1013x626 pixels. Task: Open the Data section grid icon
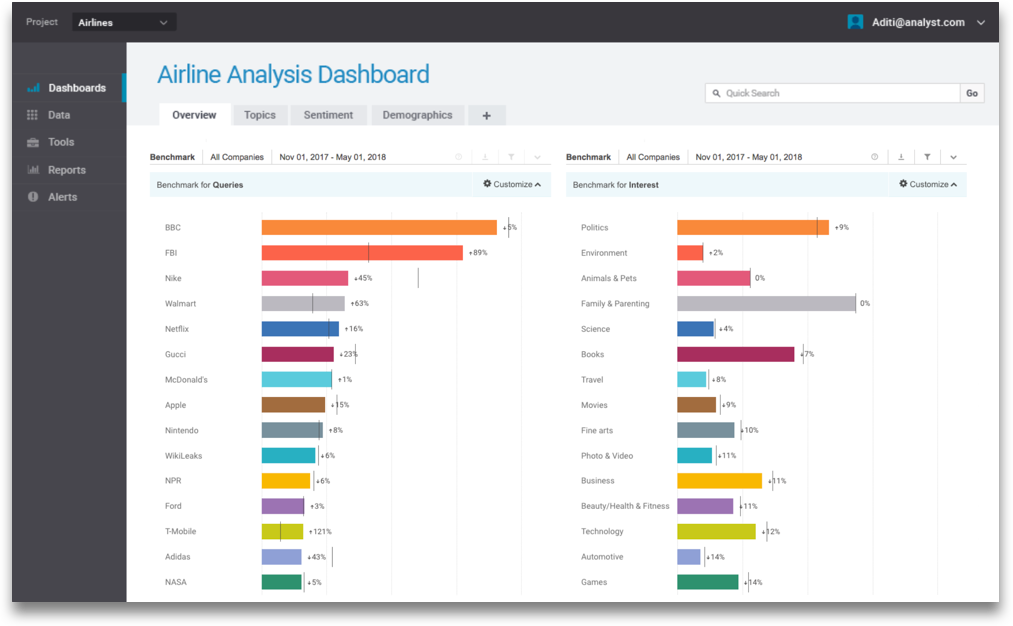[x=33, y=115]
